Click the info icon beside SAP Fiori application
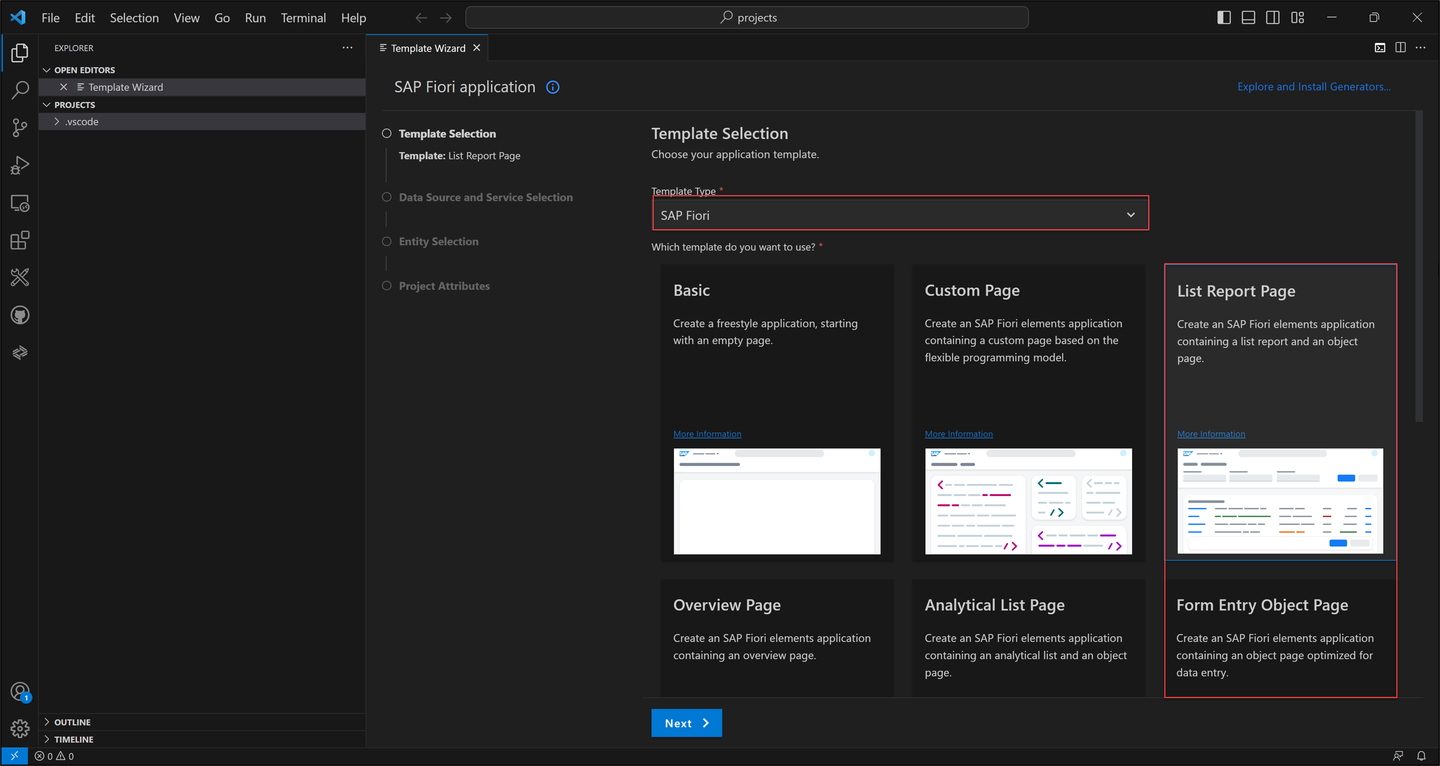This screenshot has width=1440, height=766. tap(553, 87)
